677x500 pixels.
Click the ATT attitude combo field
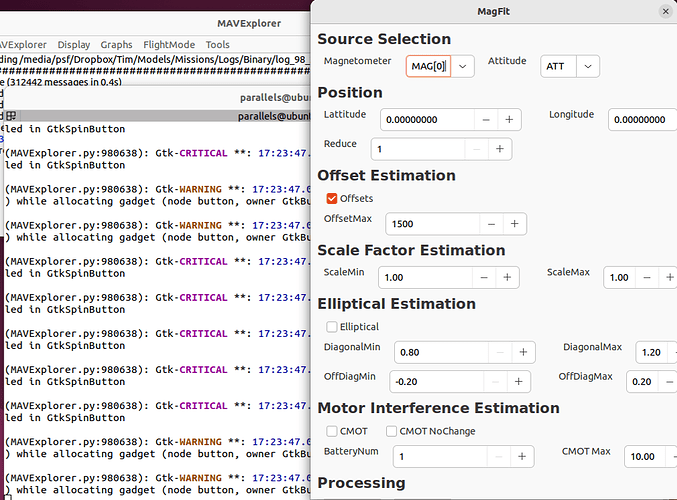click(x=558, y=66)
